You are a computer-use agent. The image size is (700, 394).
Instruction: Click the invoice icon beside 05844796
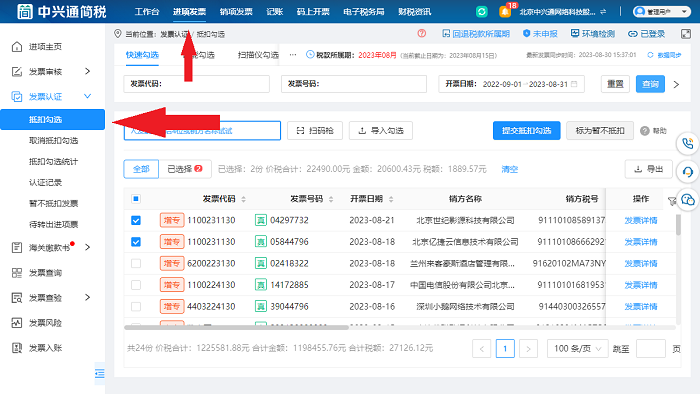coord(261,241)
